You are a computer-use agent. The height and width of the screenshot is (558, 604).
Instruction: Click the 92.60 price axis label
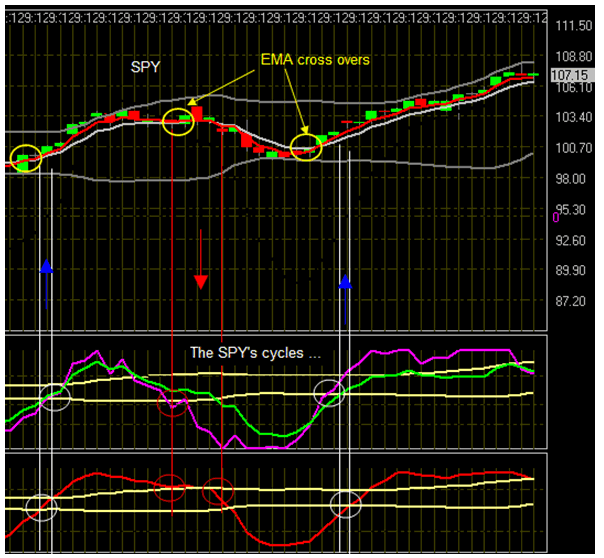570,240
